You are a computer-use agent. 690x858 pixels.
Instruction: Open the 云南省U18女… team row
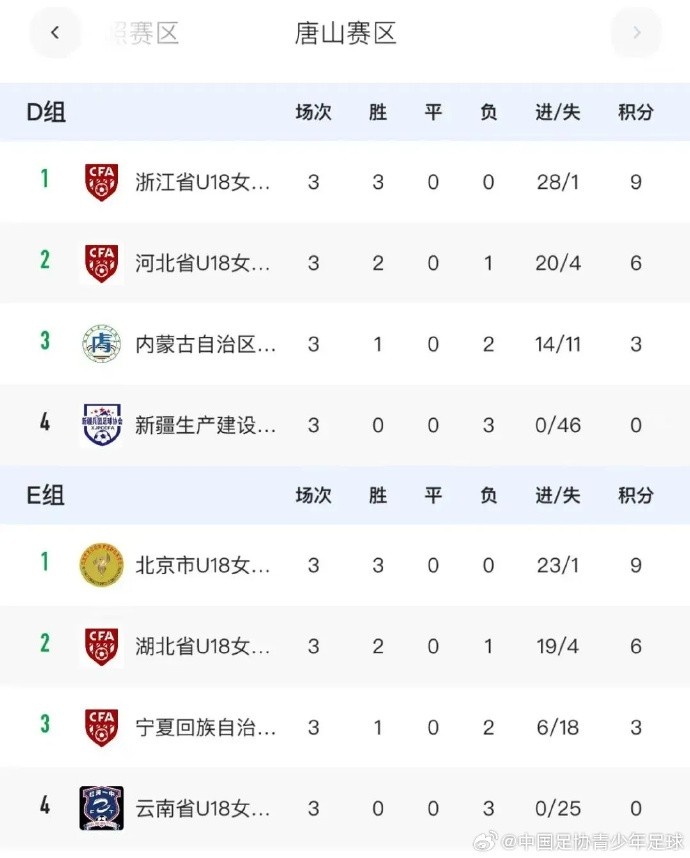(345, 808)
